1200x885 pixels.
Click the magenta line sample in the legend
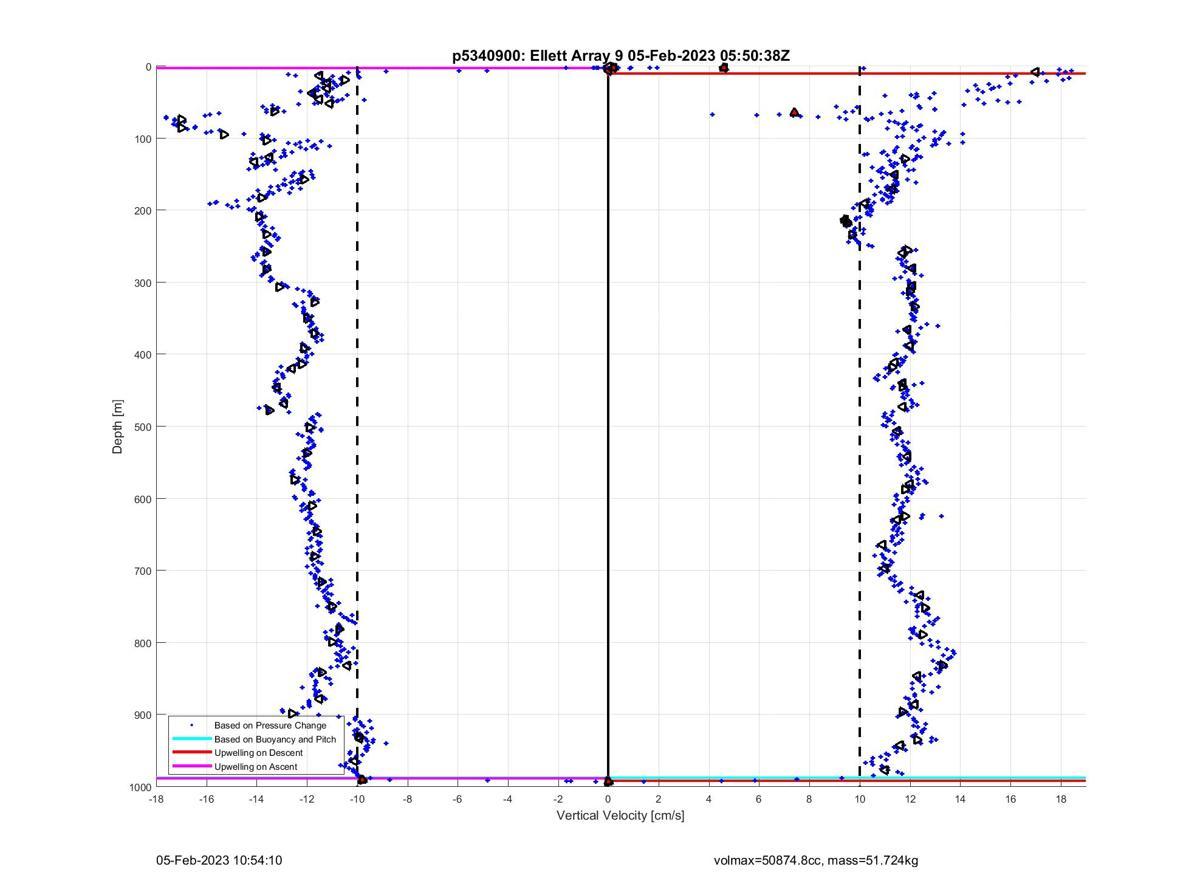coord(191,766)
